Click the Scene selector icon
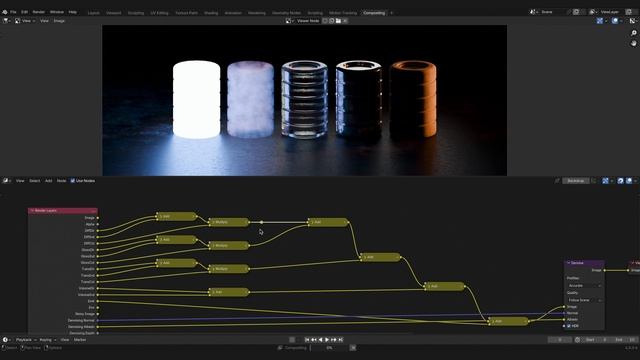 pyautogui.click(x=533, y=12)
